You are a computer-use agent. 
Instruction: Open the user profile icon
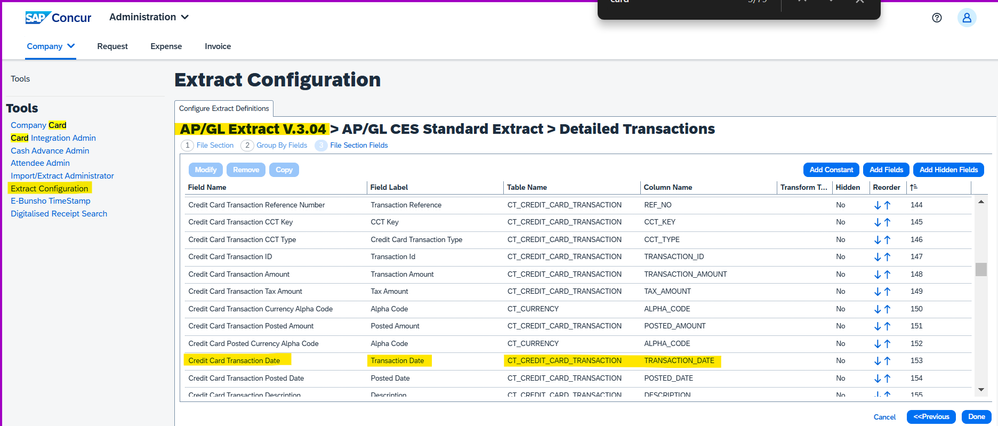click(967, 18)
